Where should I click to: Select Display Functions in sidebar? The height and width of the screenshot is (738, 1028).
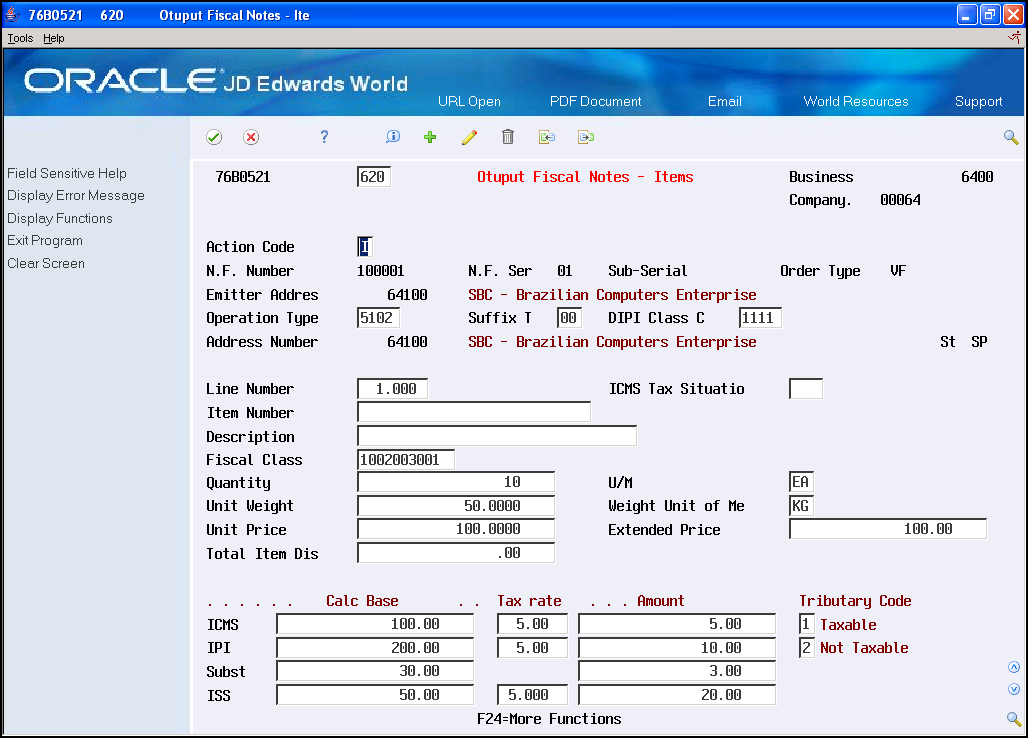(60, 218)
